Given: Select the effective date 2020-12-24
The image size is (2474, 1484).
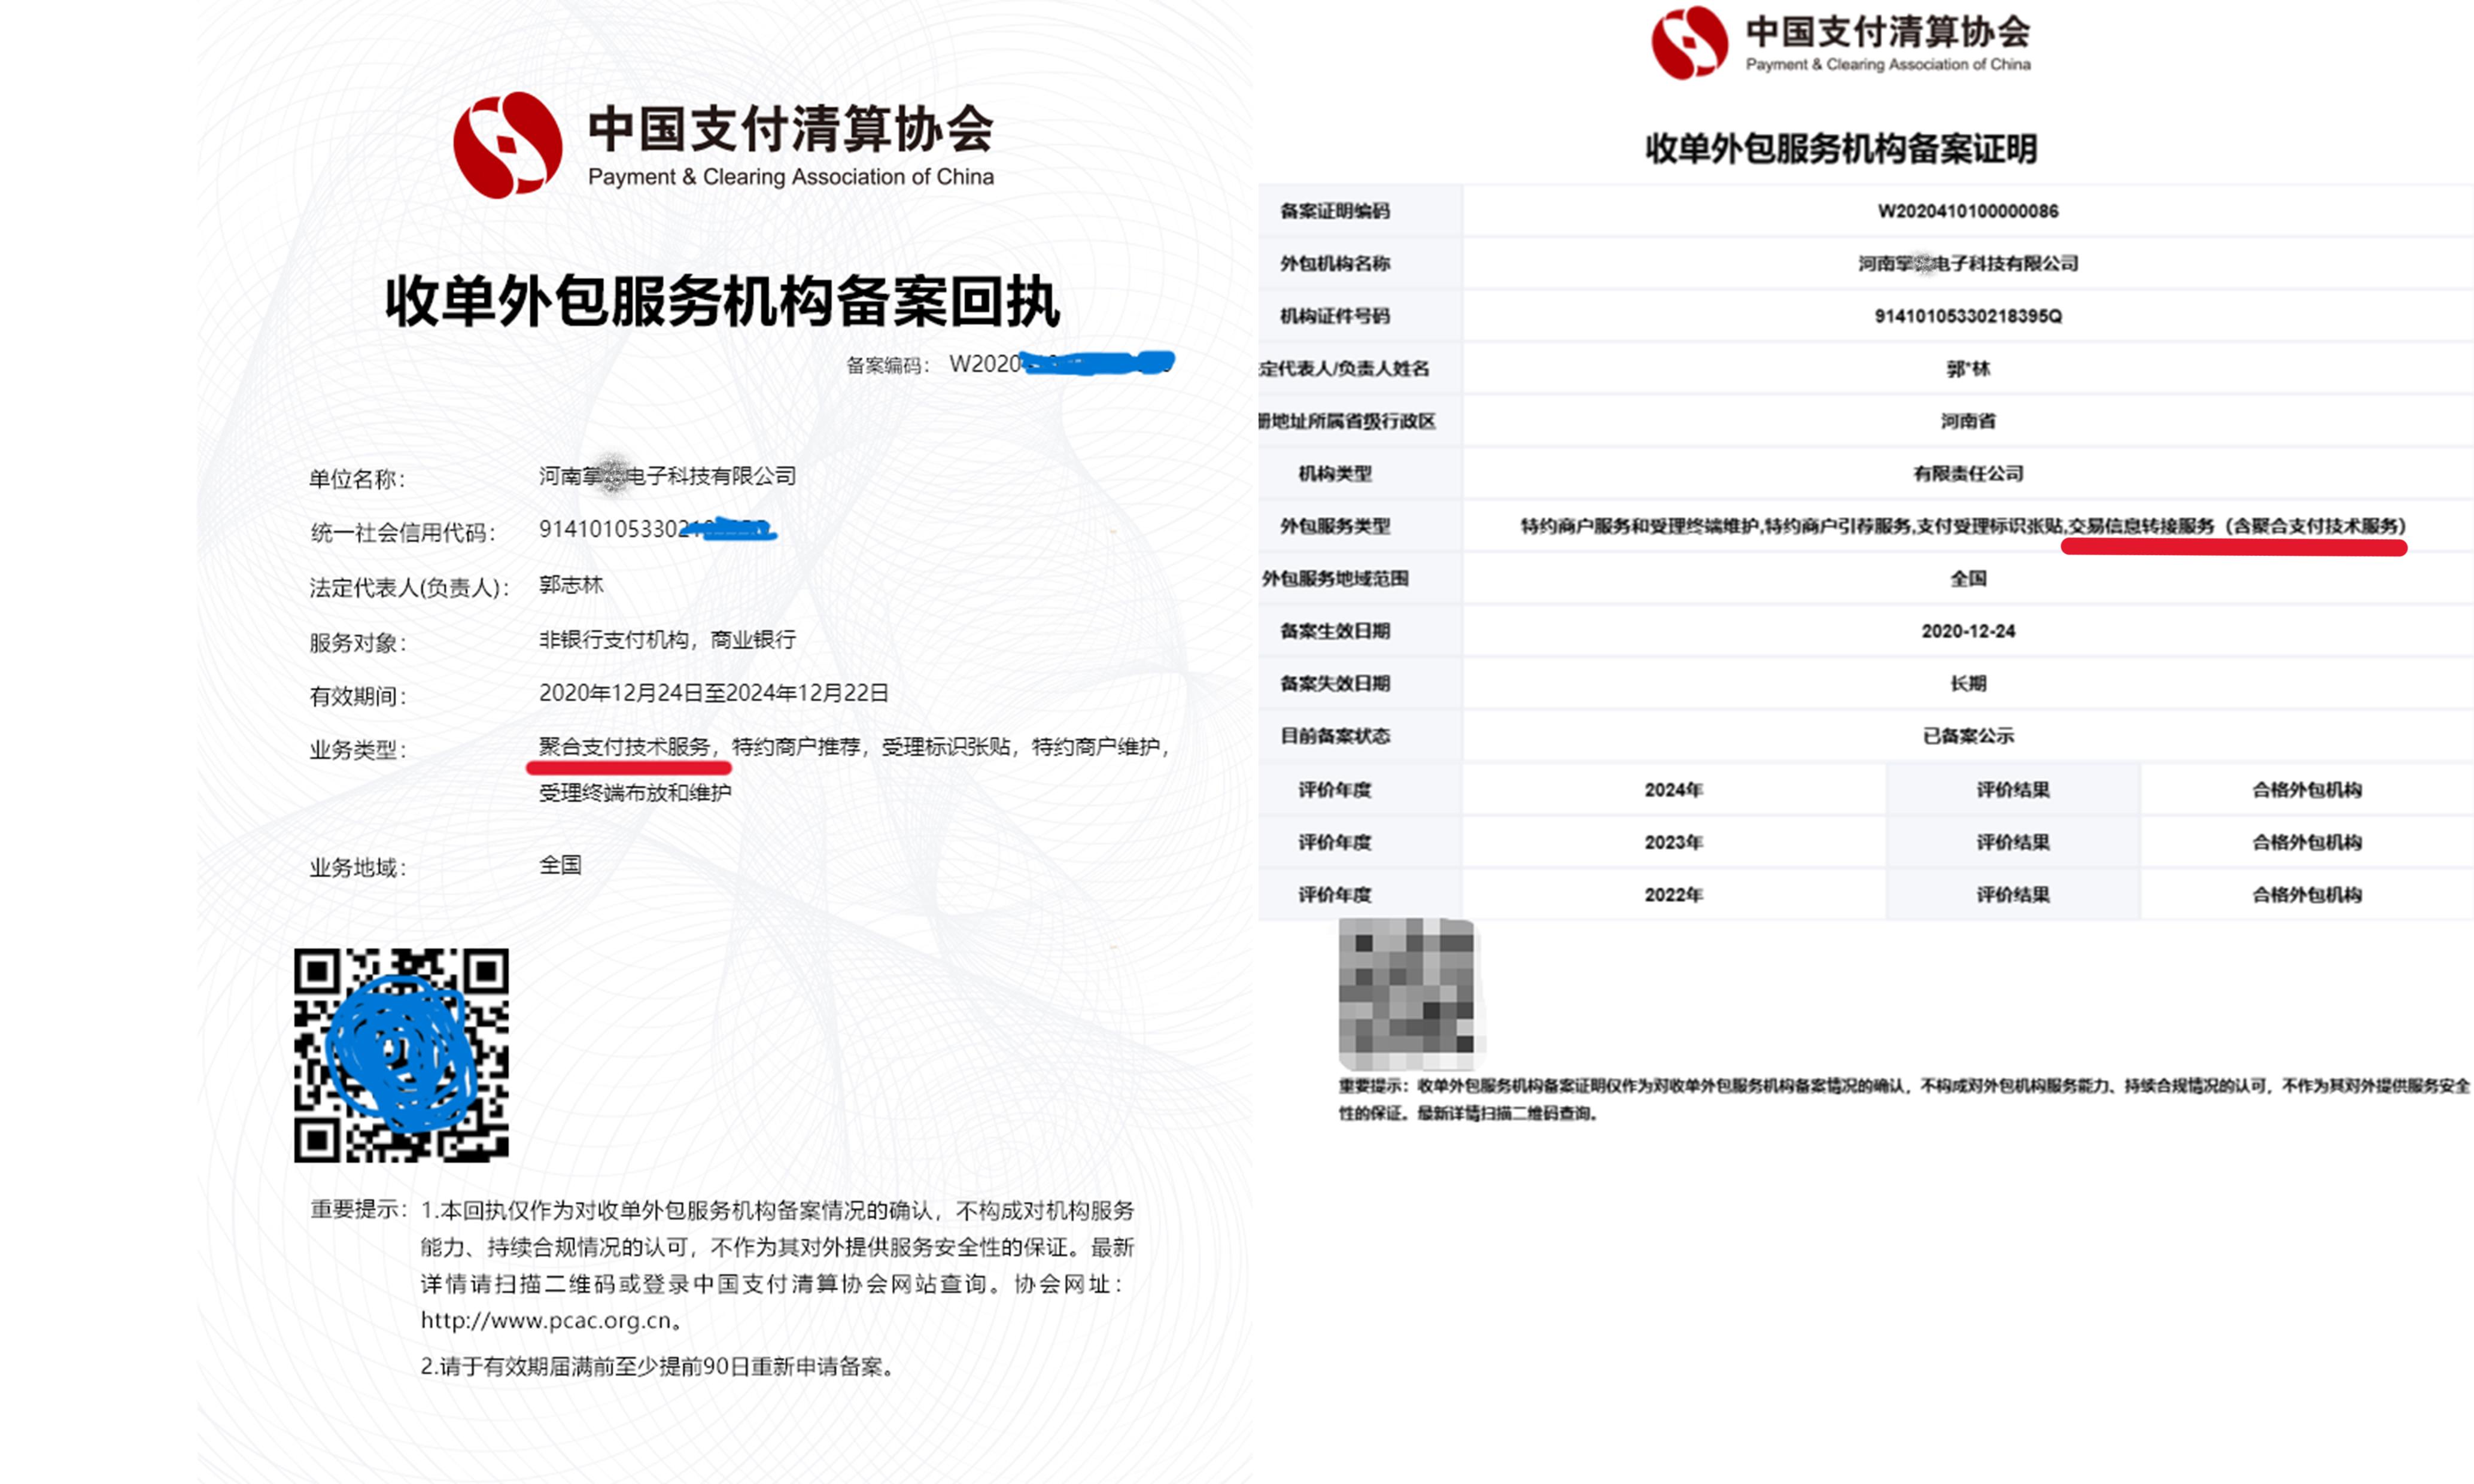Looking at the screenshot, I should pyautogui.click(x=1967, y=631).
